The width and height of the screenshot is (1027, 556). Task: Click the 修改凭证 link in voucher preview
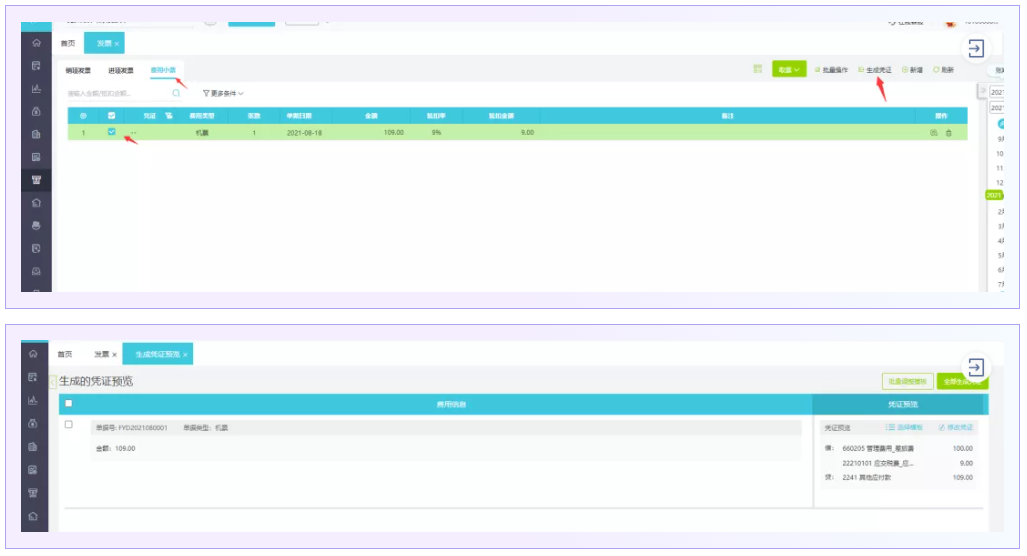[956, 427]
